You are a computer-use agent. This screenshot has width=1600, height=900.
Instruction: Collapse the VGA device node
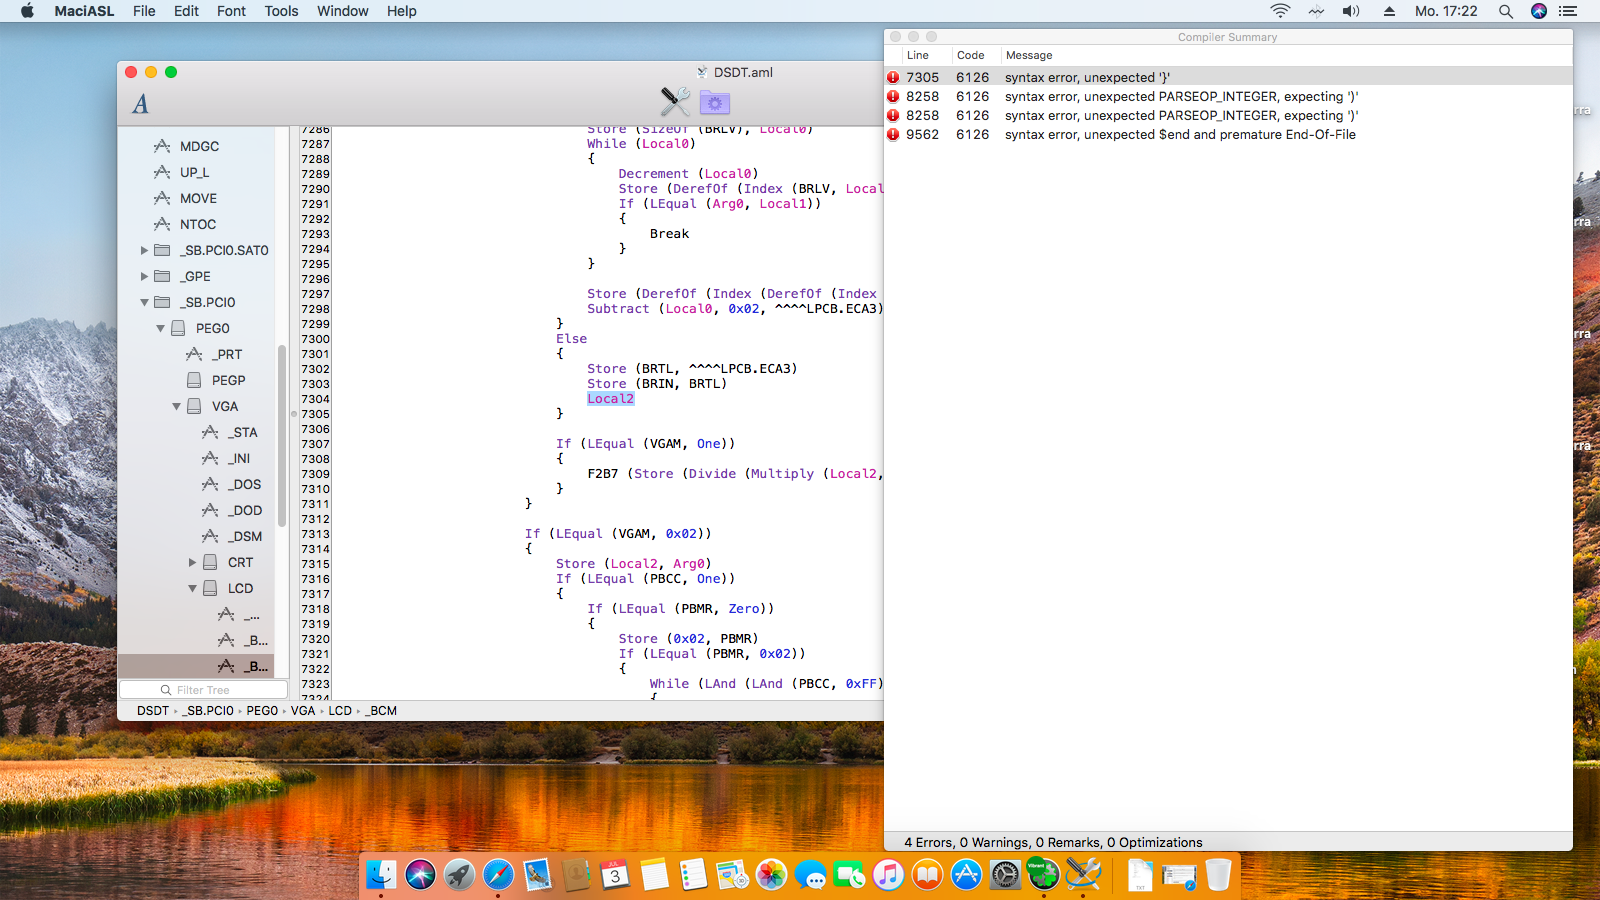(176, 407)
